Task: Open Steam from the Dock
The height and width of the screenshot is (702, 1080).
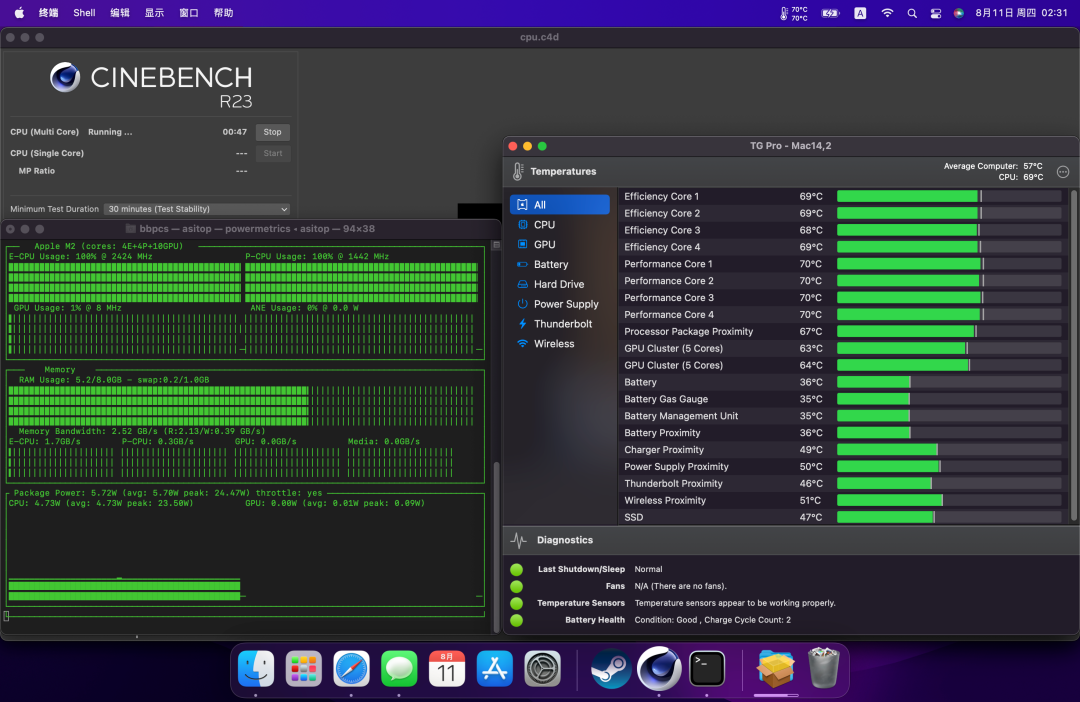Action: (x=610, y=668)
